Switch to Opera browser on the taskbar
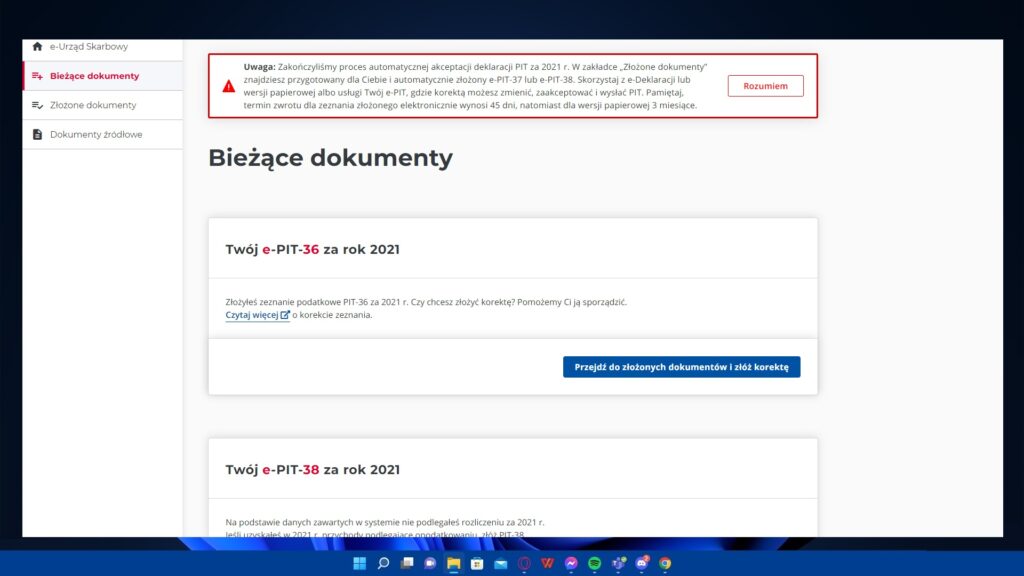 [524, 563]
